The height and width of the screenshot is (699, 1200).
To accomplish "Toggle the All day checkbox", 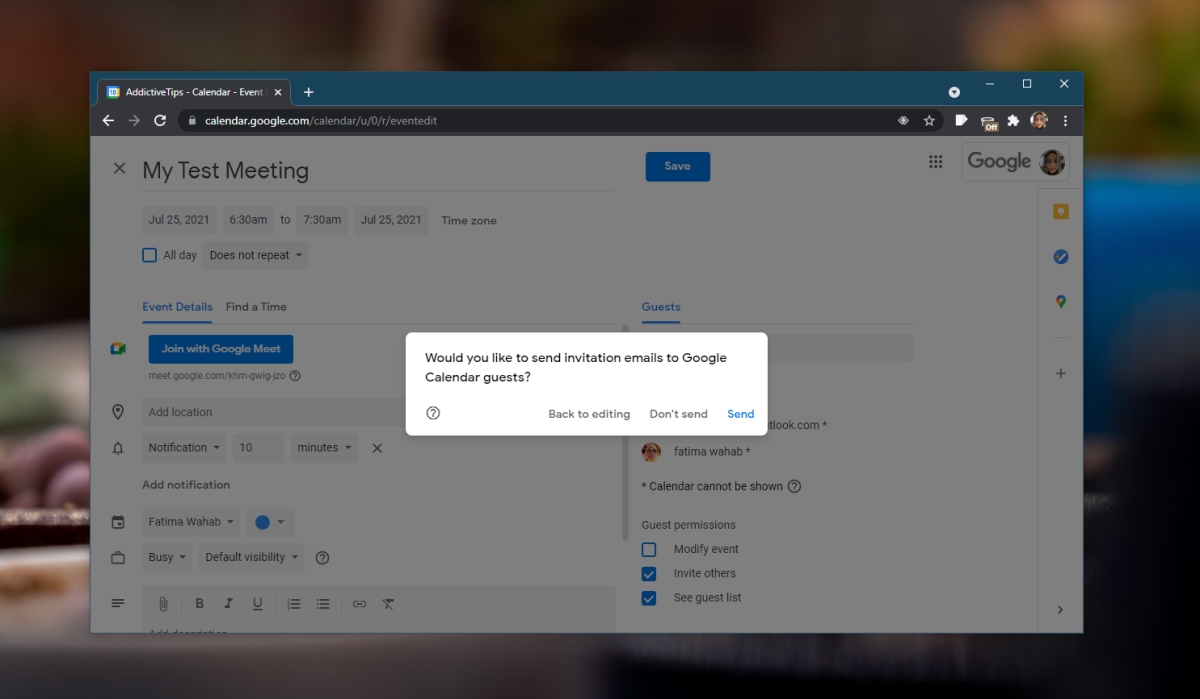I will pos(149,255).
